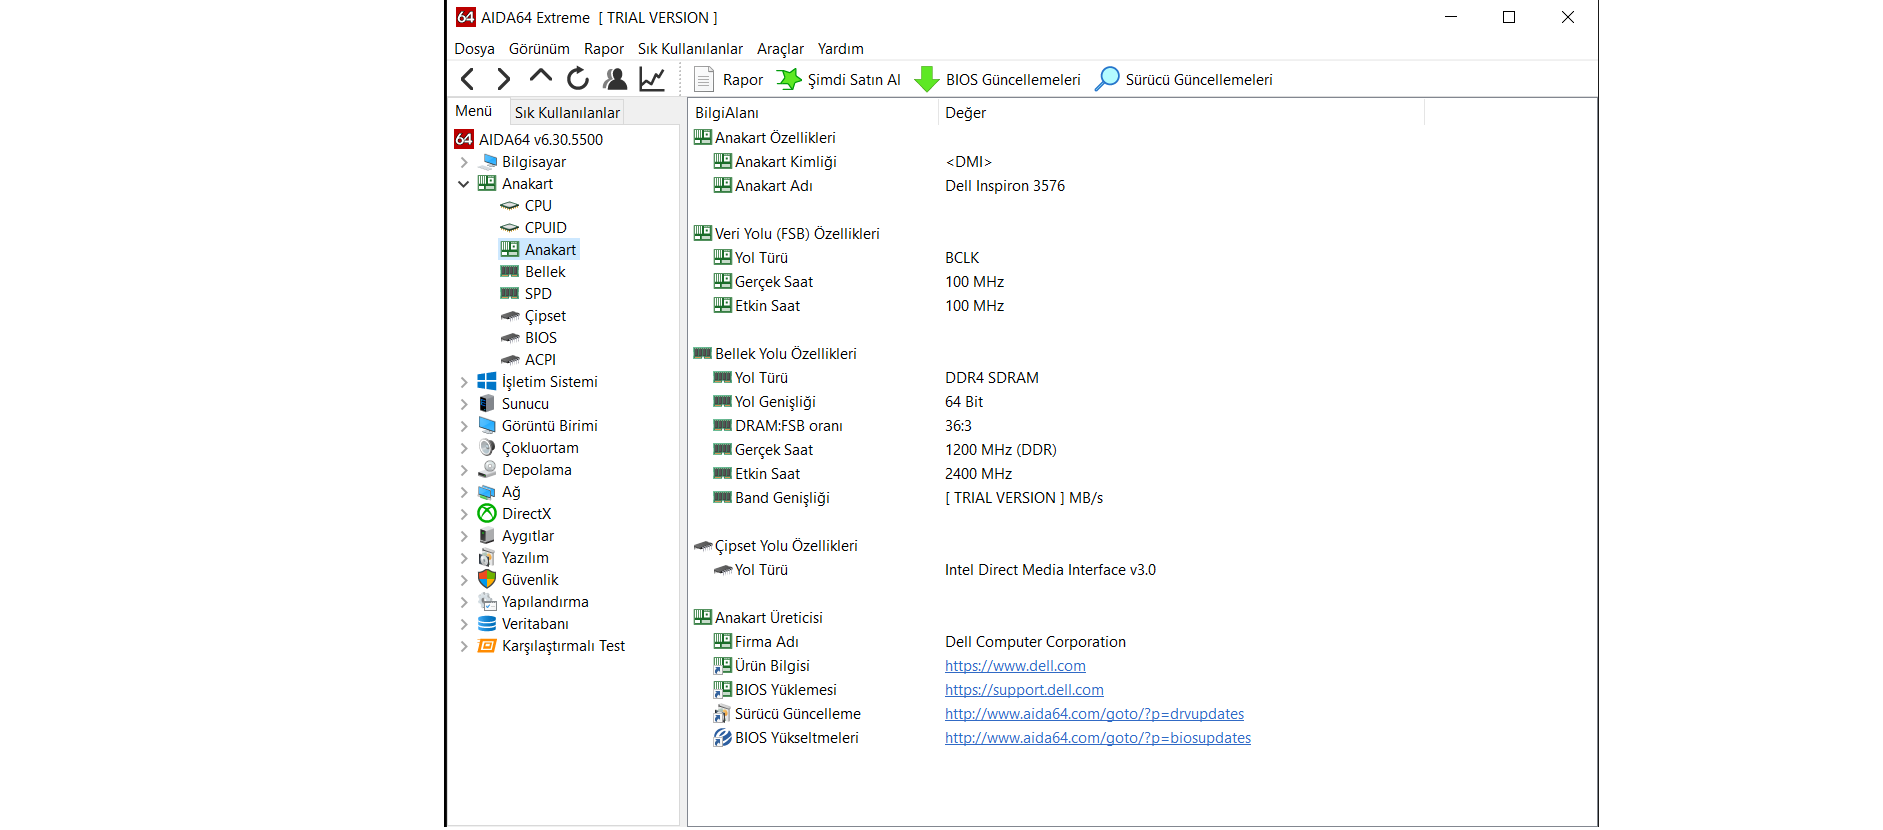1883x830 pixels.
Task: Expand the Bilgisayar tree node
Action: (x=464, y=162)
